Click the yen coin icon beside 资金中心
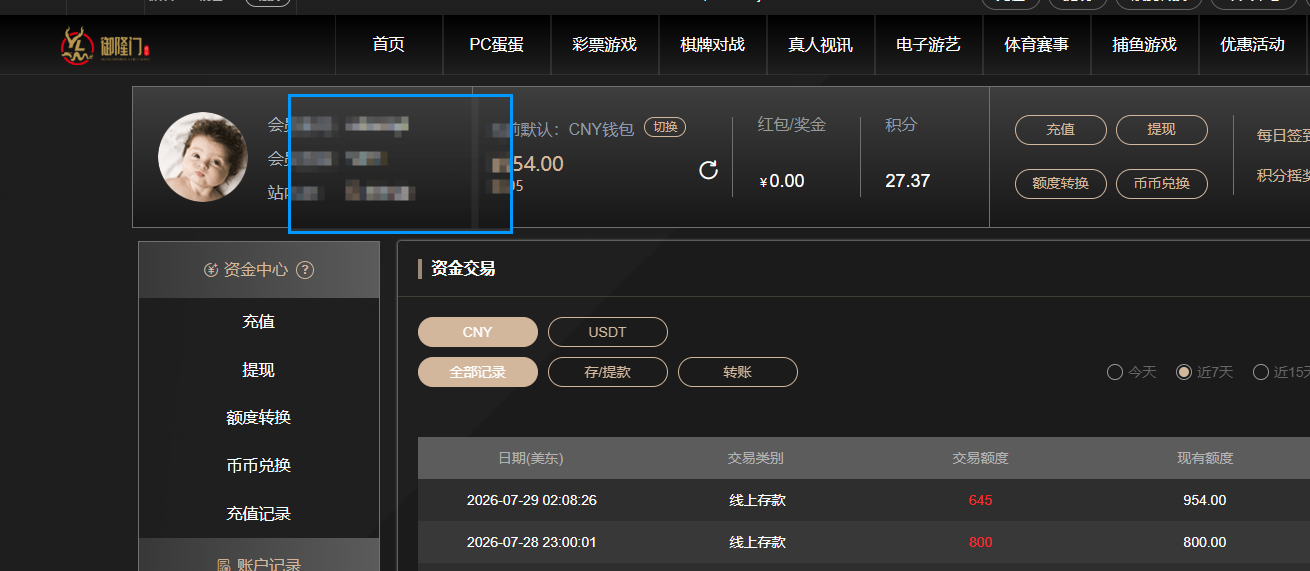 coord(211,270)
